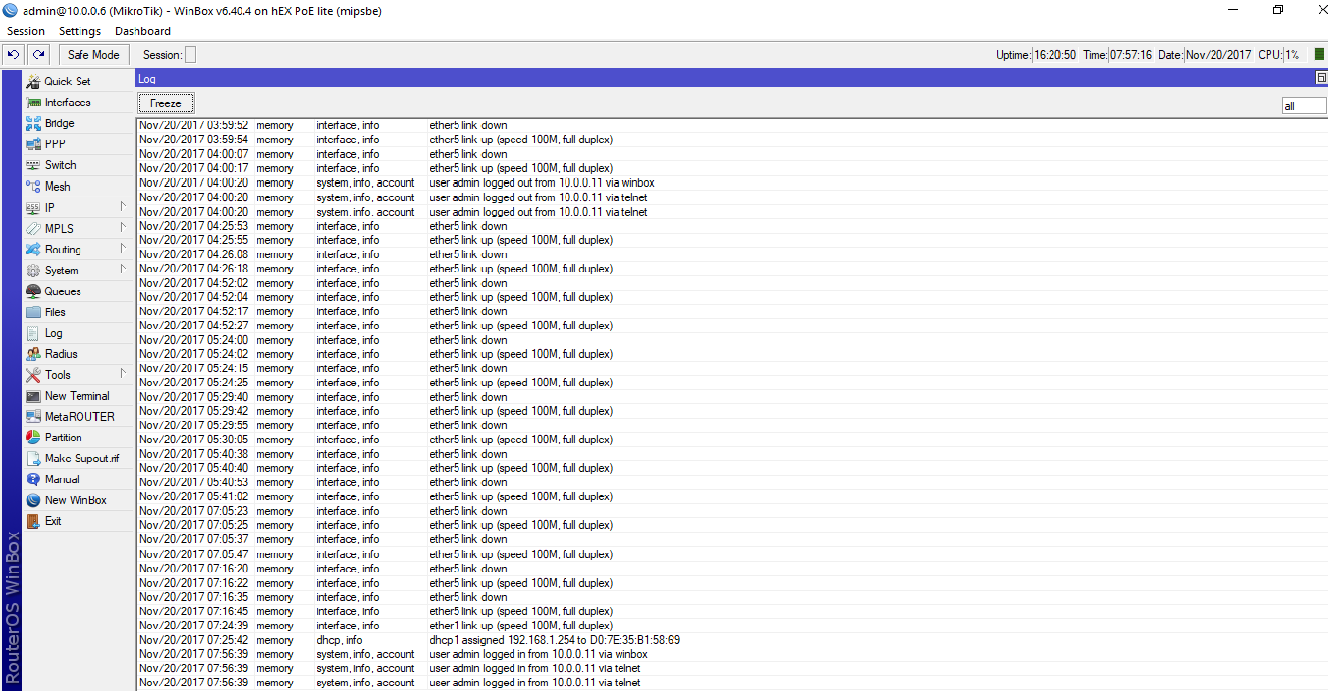Click Make Supout.rif in the sidebar
Viewport: 1328px width, 691px height.
coord(81,459)
